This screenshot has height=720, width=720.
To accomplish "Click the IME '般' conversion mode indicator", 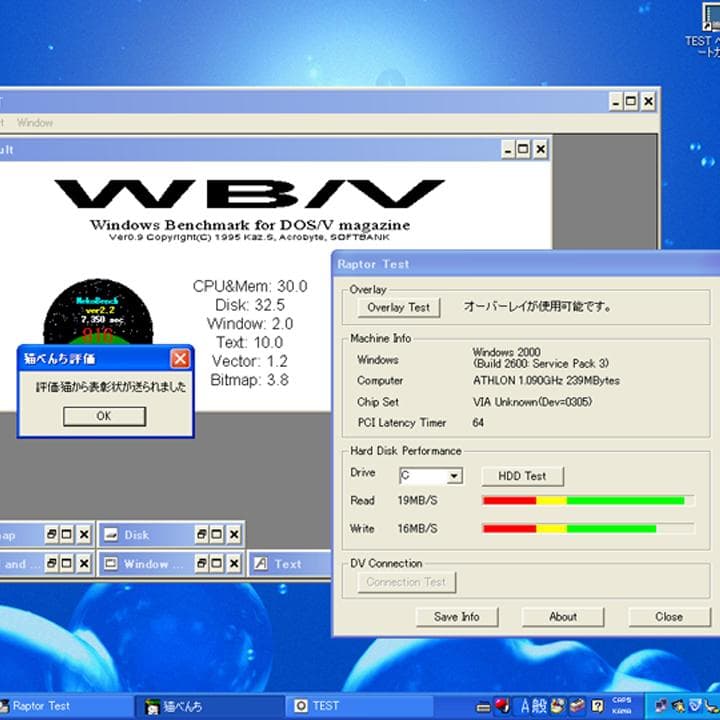I will pyautogui.click(x=540, y=706).
